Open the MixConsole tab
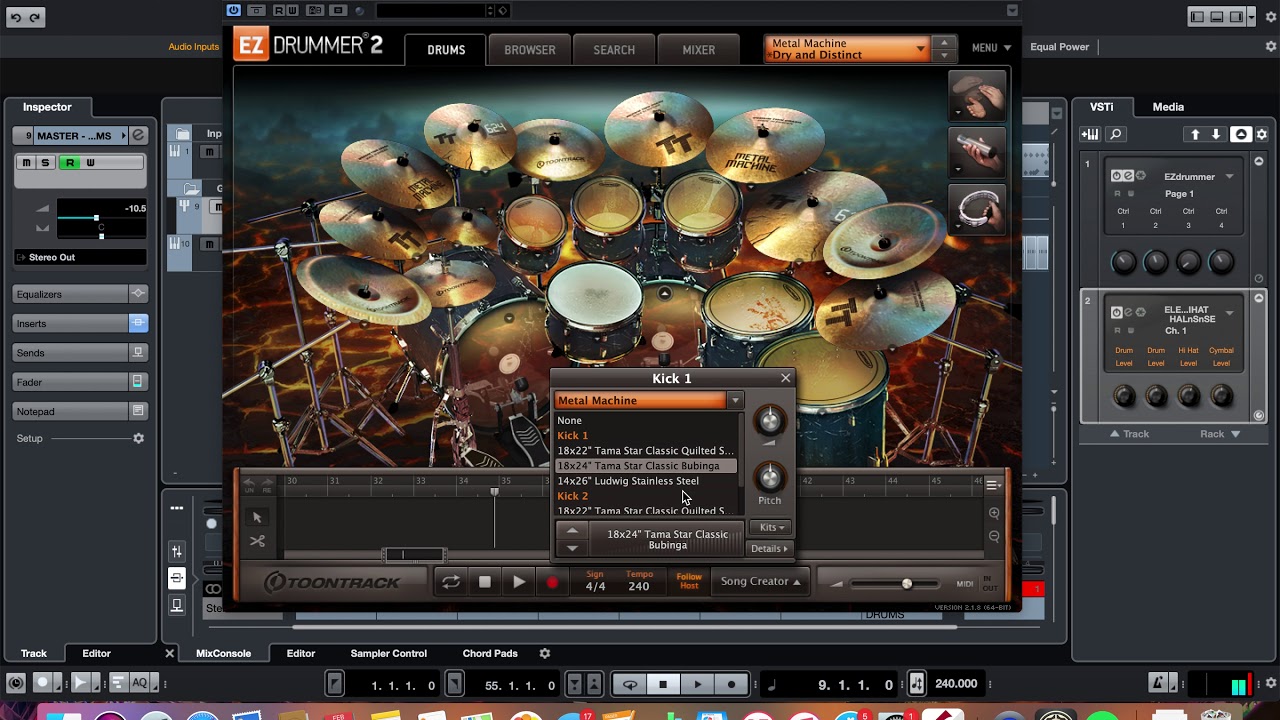Screen dimensions: 1280x720 pos(223,653)
